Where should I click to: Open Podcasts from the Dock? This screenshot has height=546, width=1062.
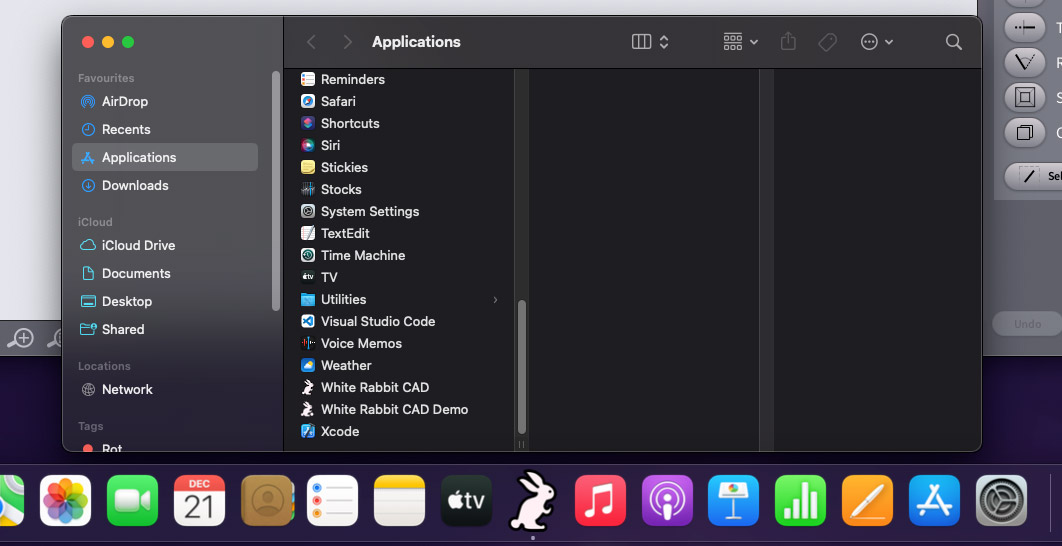click(667, 501)
